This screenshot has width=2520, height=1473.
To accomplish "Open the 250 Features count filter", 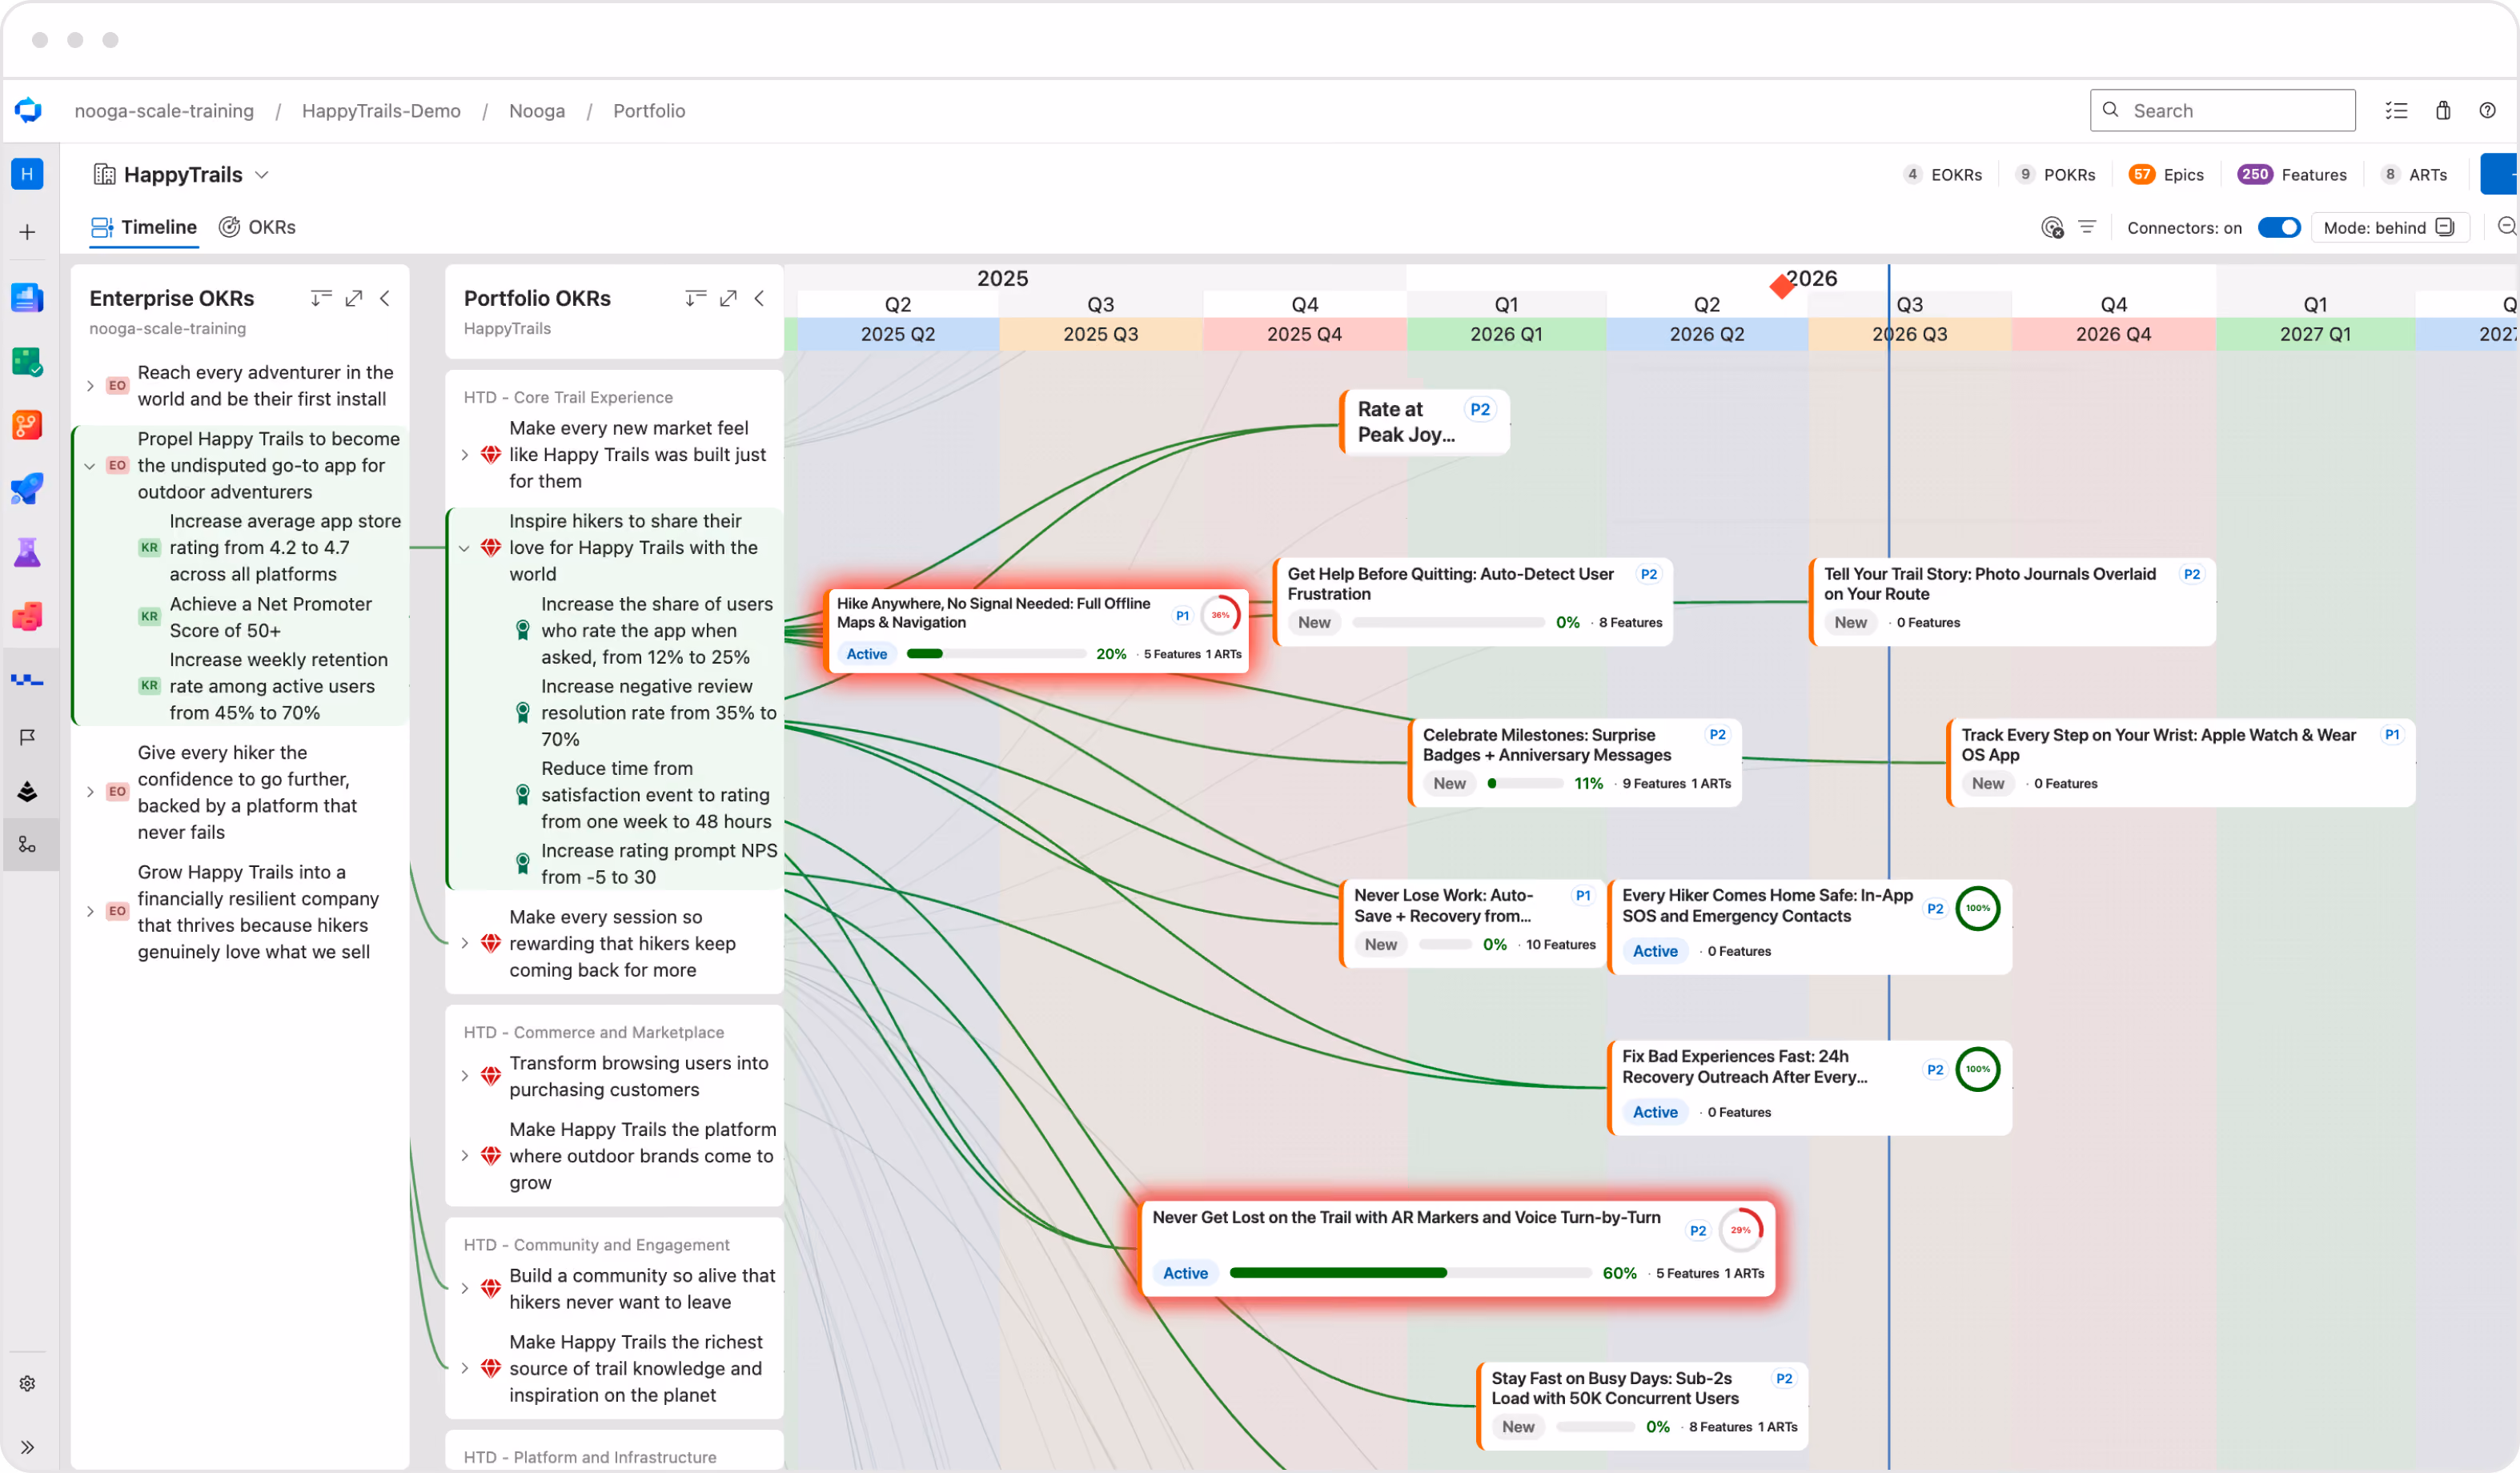I will click(x=2292, y=174).
